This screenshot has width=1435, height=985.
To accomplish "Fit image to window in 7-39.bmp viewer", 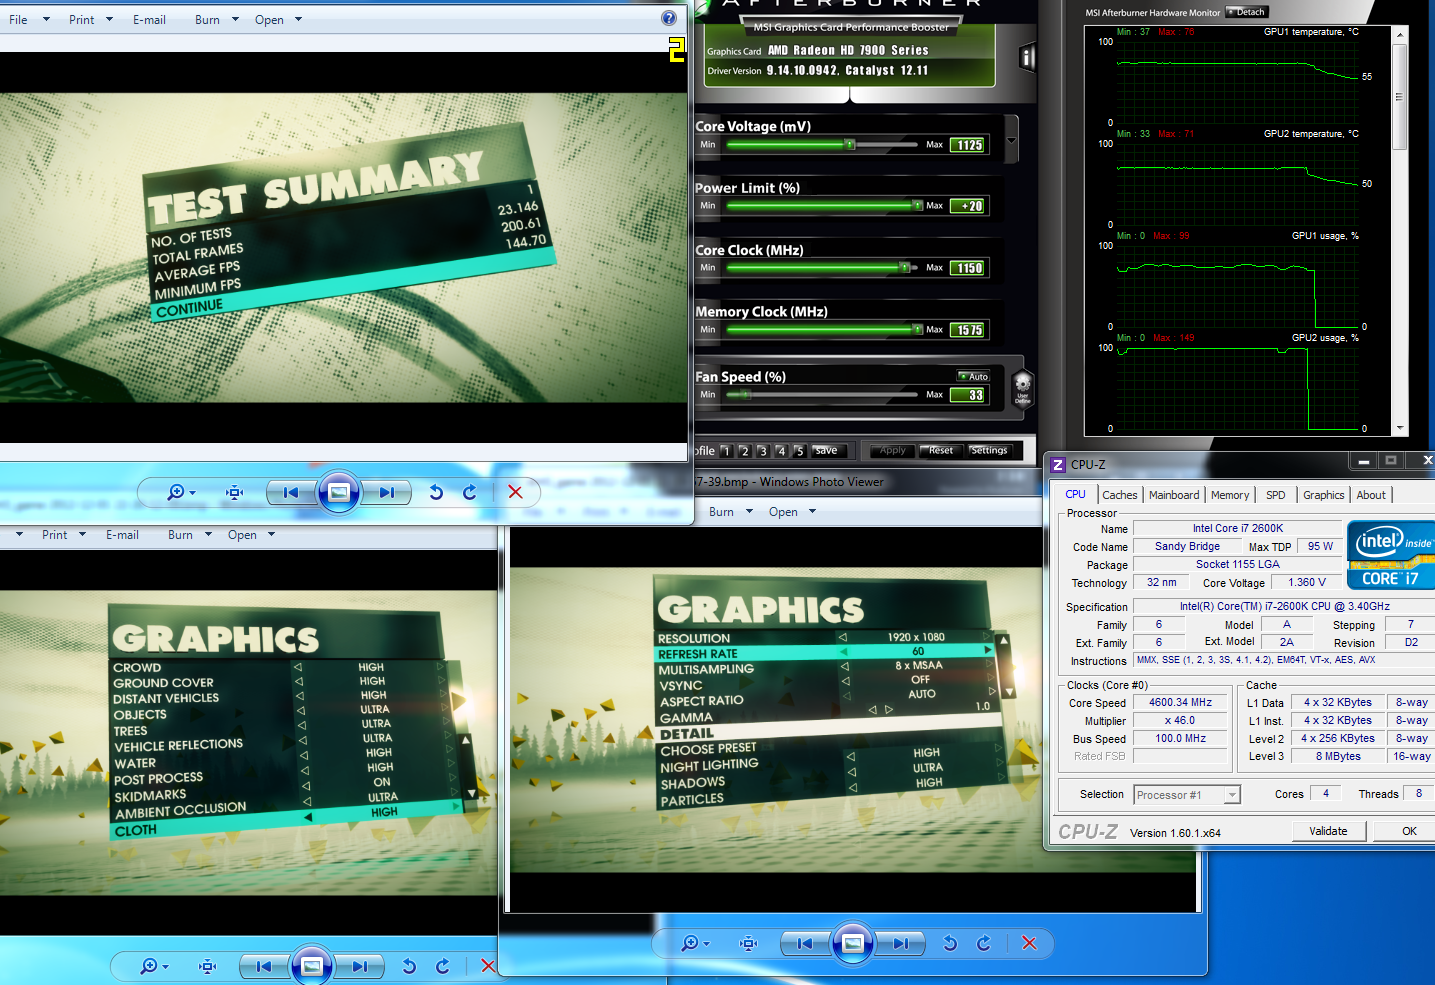I will point(749,943).
